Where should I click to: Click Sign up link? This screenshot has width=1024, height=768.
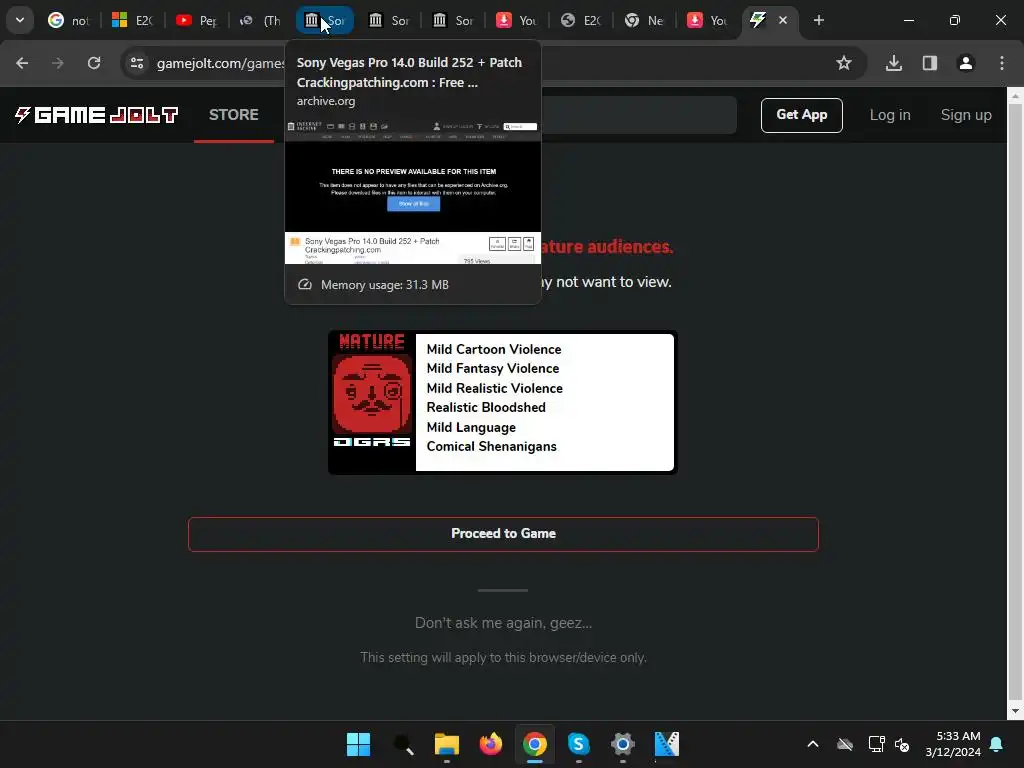point(966,115)
